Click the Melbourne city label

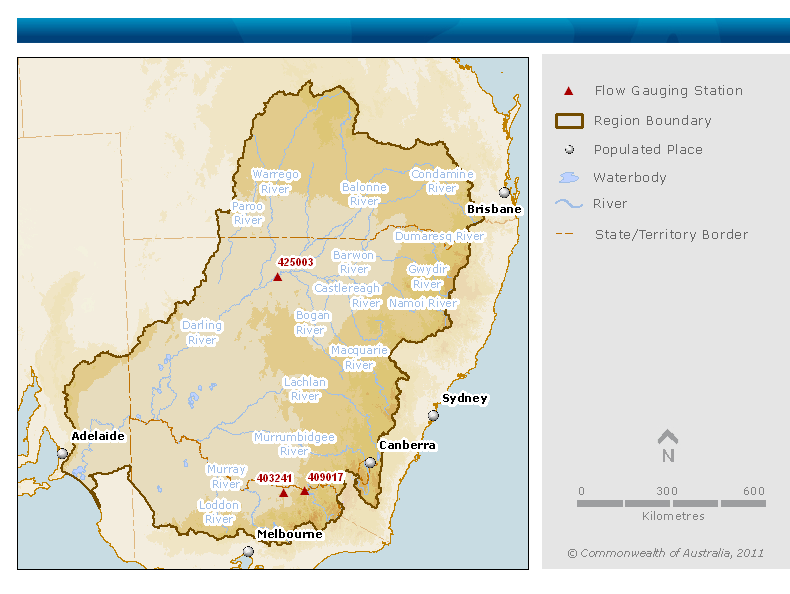click(x=289, y=534)
